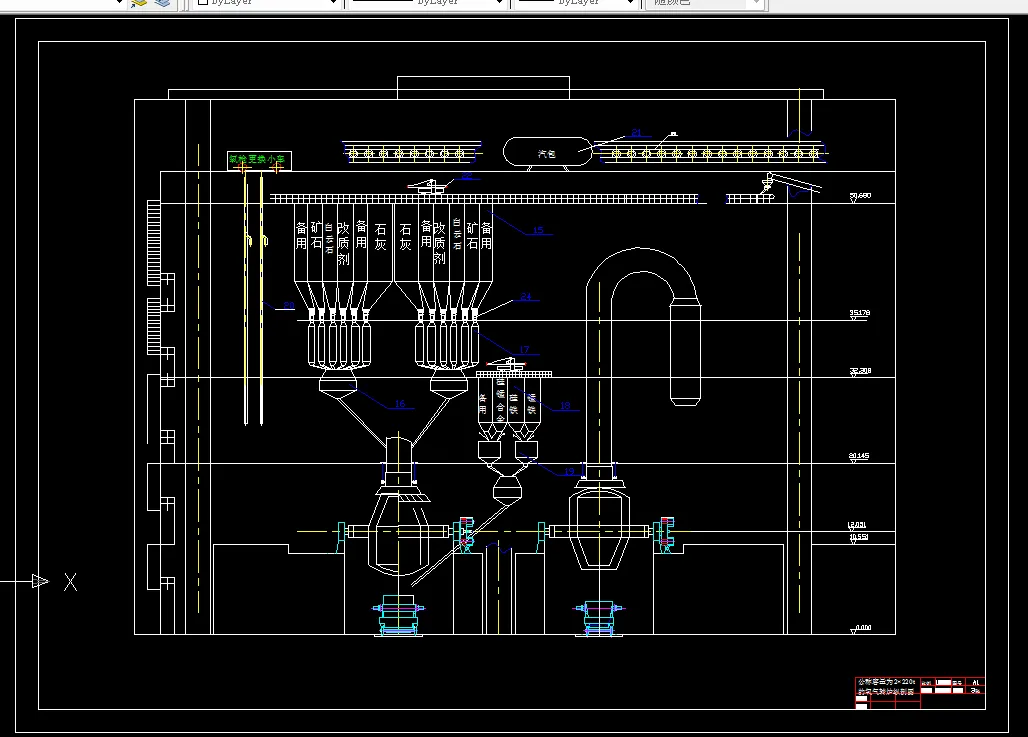Image resolution: width=1028 pixels, height=737 pixels.
Task: Click callout number 15 beside the silos
Action: coord(538,230)
